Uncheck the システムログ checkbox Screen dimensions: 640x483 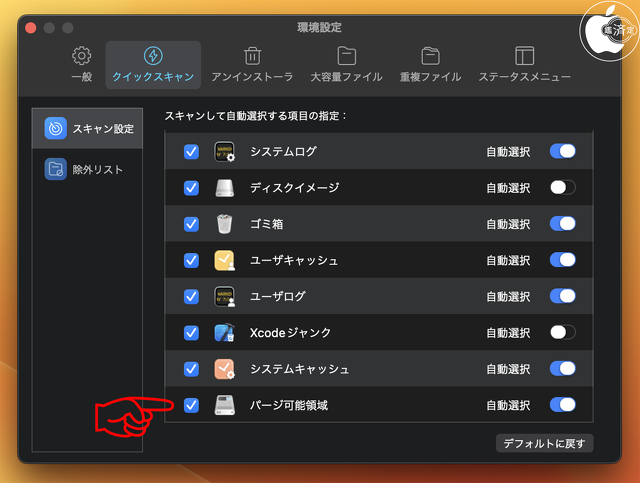192,152
